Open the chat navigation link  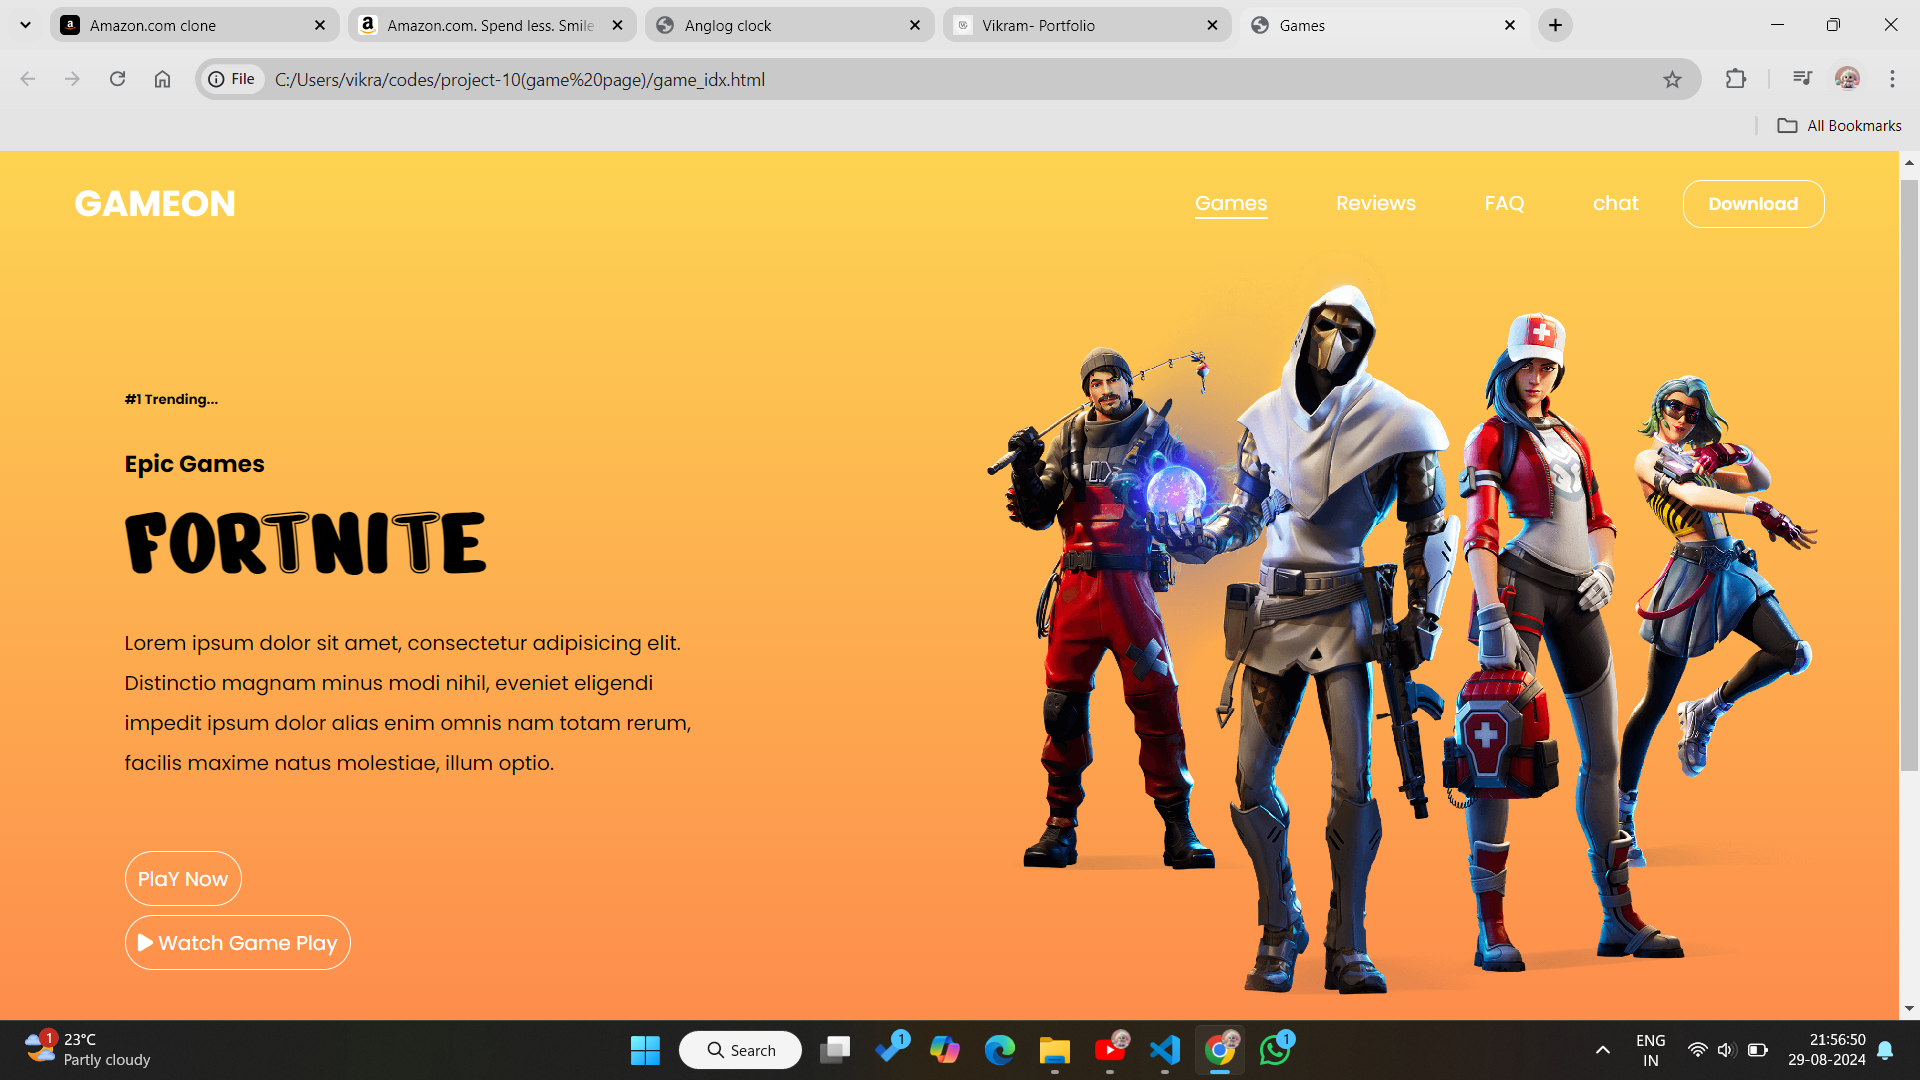click(x=1615, y=203)
